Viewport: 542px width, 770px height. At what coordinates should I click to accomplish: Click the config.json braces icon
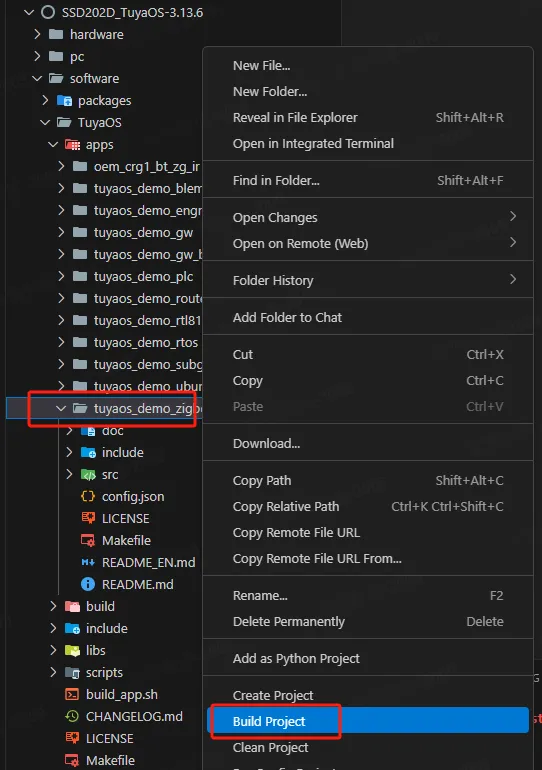point(88,496)
